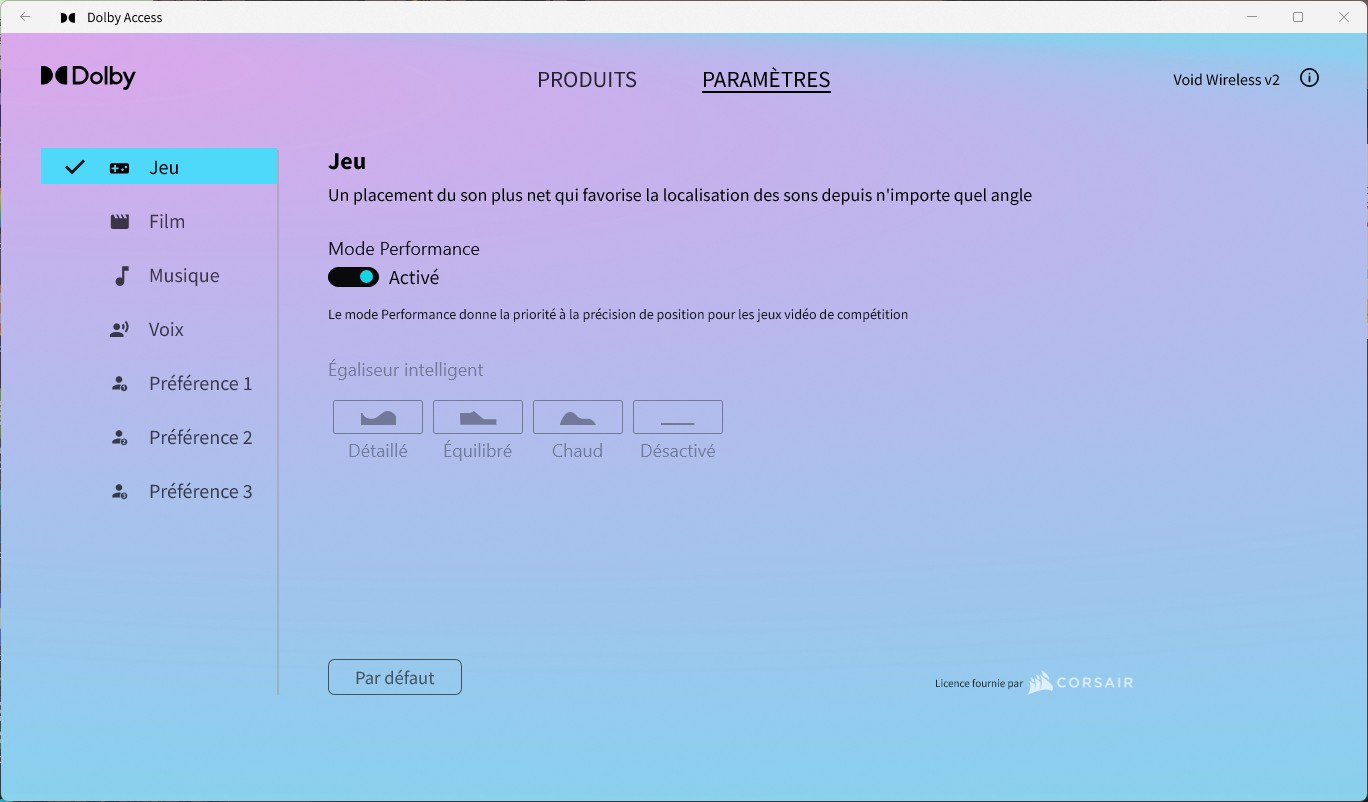
Task: Open the PARAMÈTRES tab
Action: pyautogui.click(x=766, y=80)
